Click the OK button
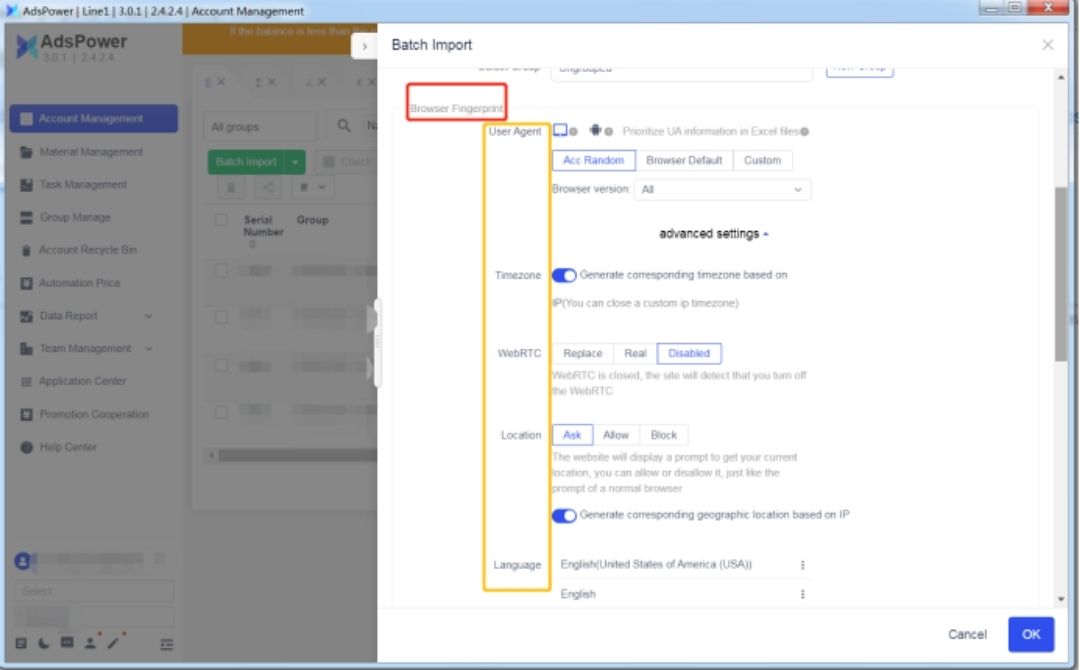This screenshot has height=670, width=1080. 1030,634
